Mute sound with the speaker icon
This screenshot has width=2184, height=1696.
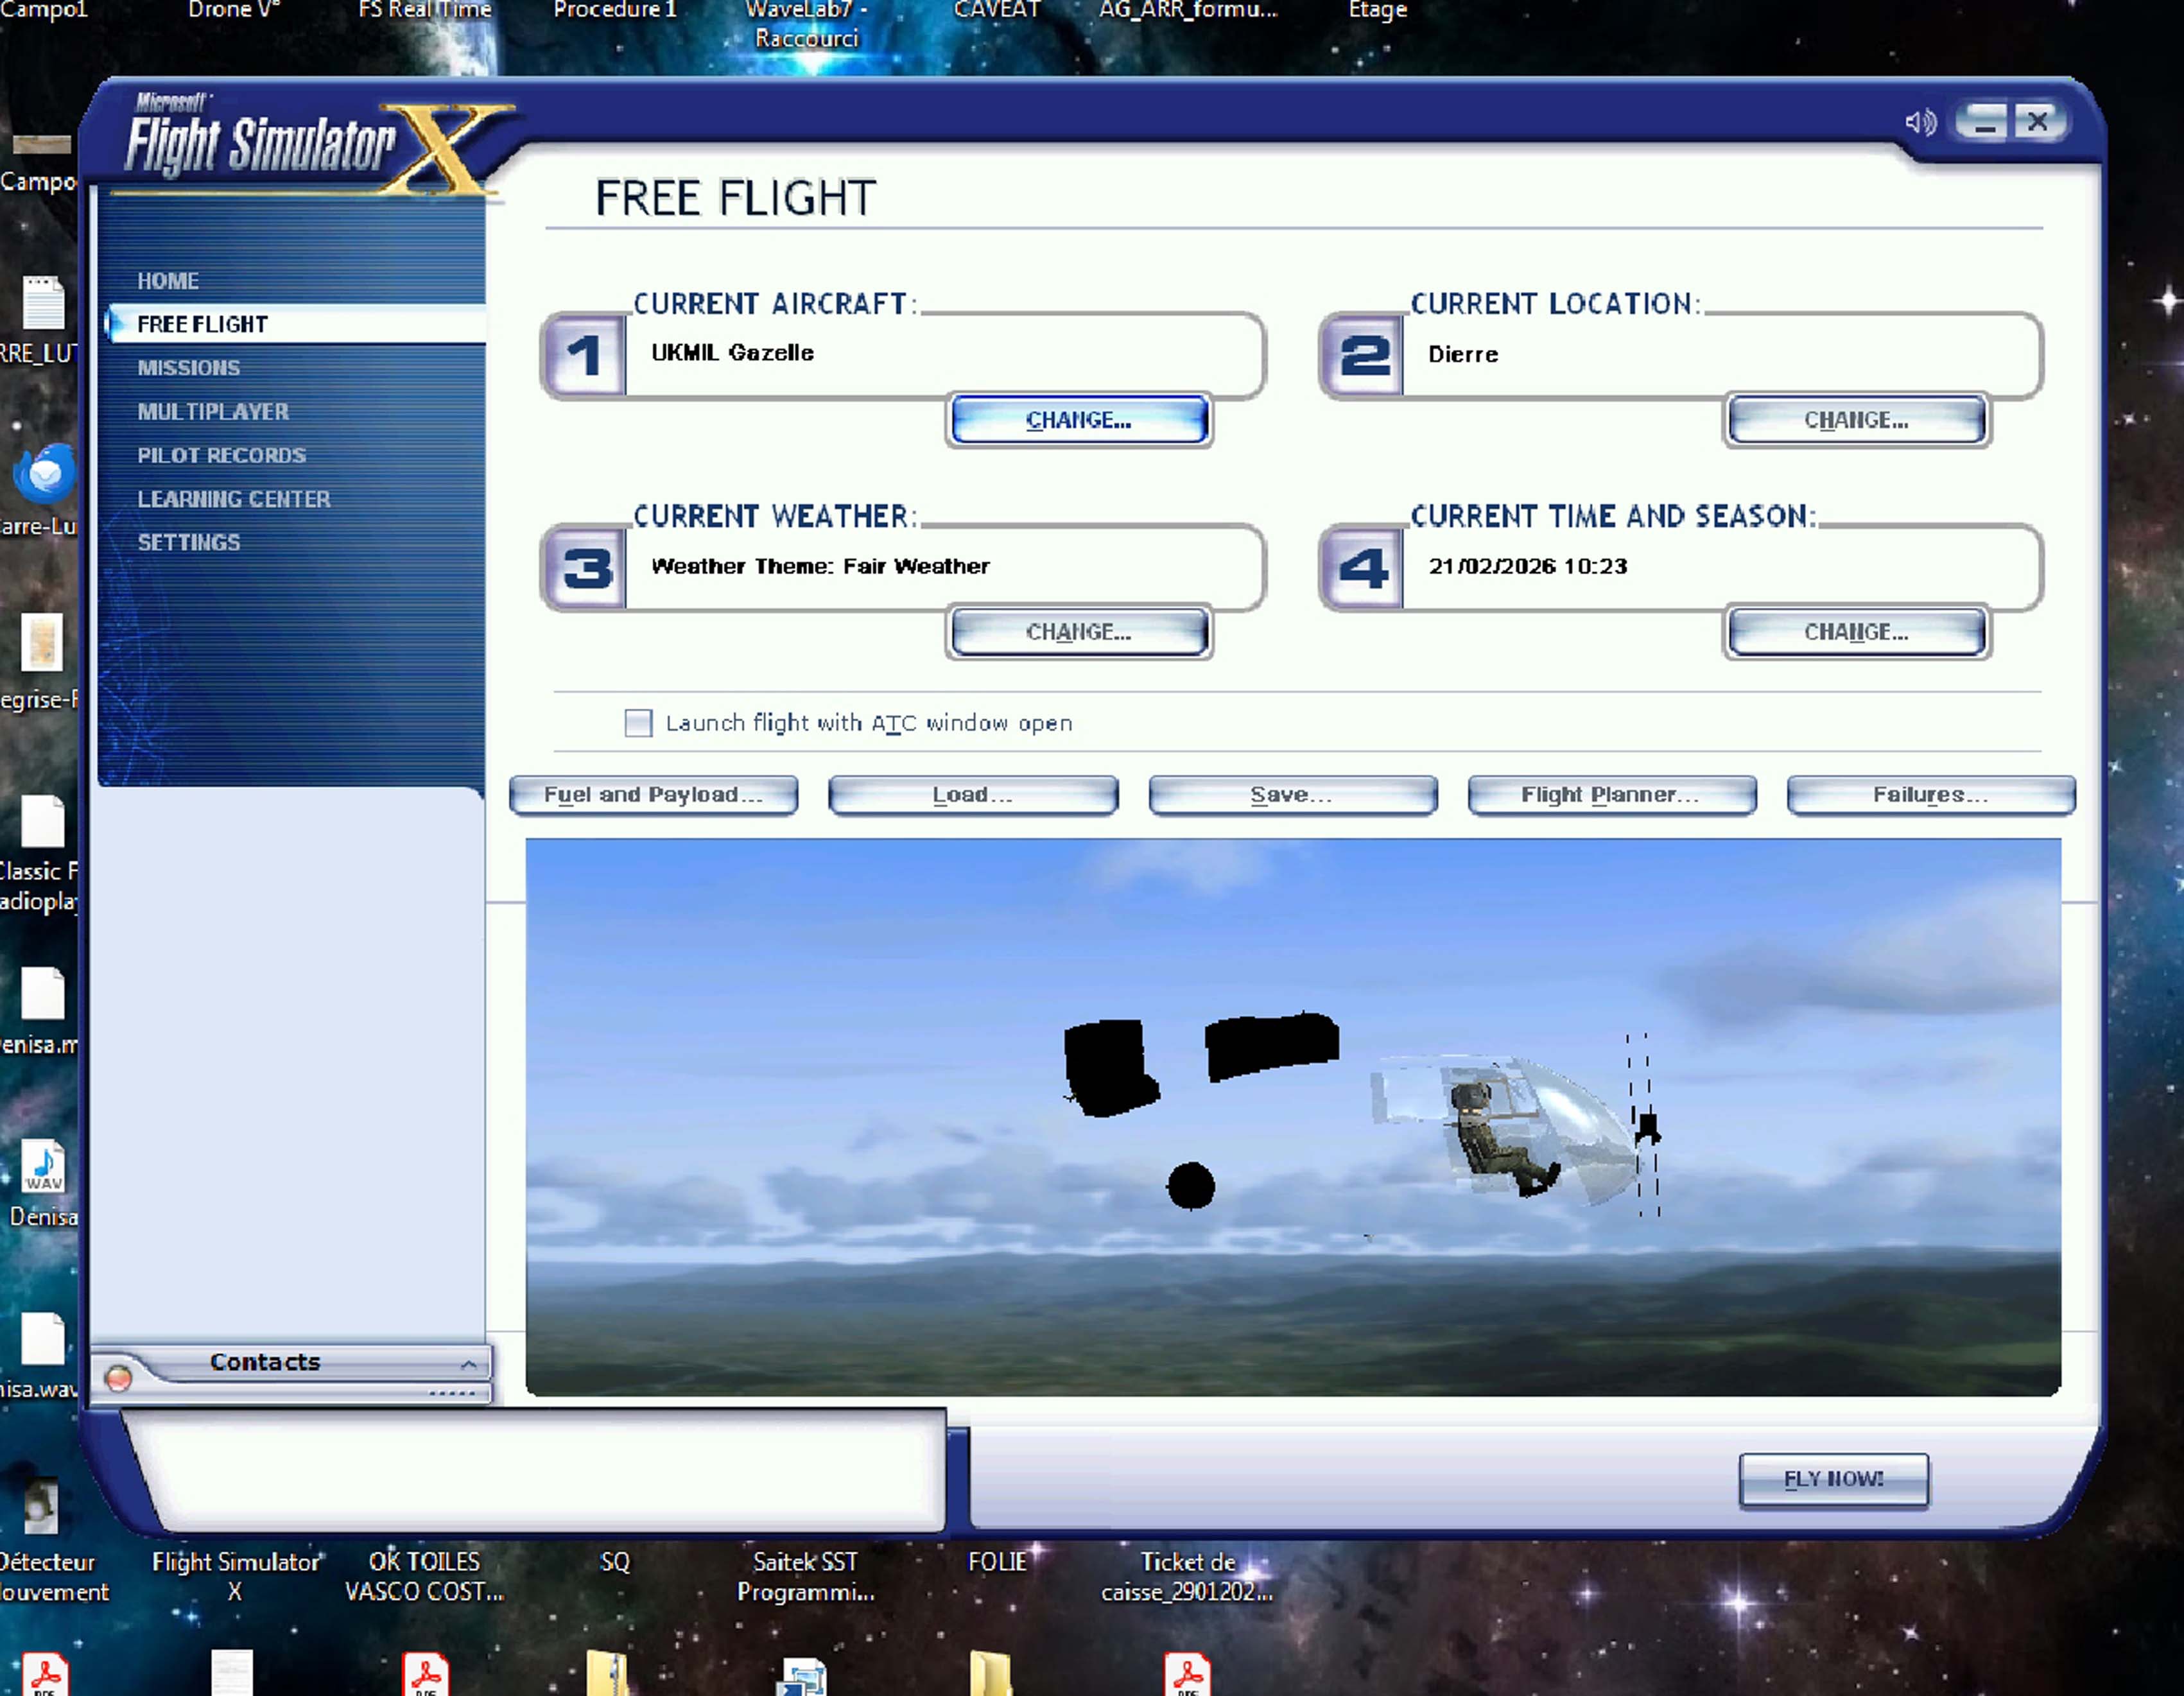[x=1920, y=122]
